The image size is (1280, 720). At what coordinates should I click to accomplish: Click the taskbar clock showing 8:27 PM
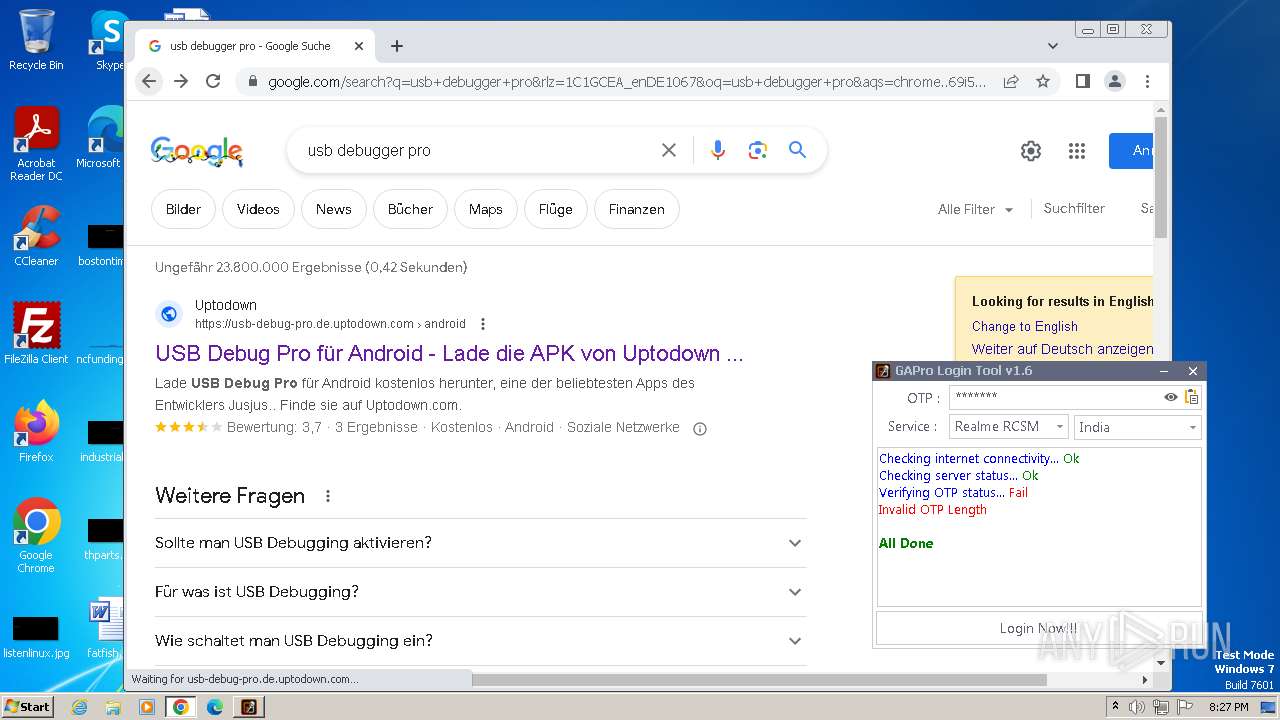1228,707
